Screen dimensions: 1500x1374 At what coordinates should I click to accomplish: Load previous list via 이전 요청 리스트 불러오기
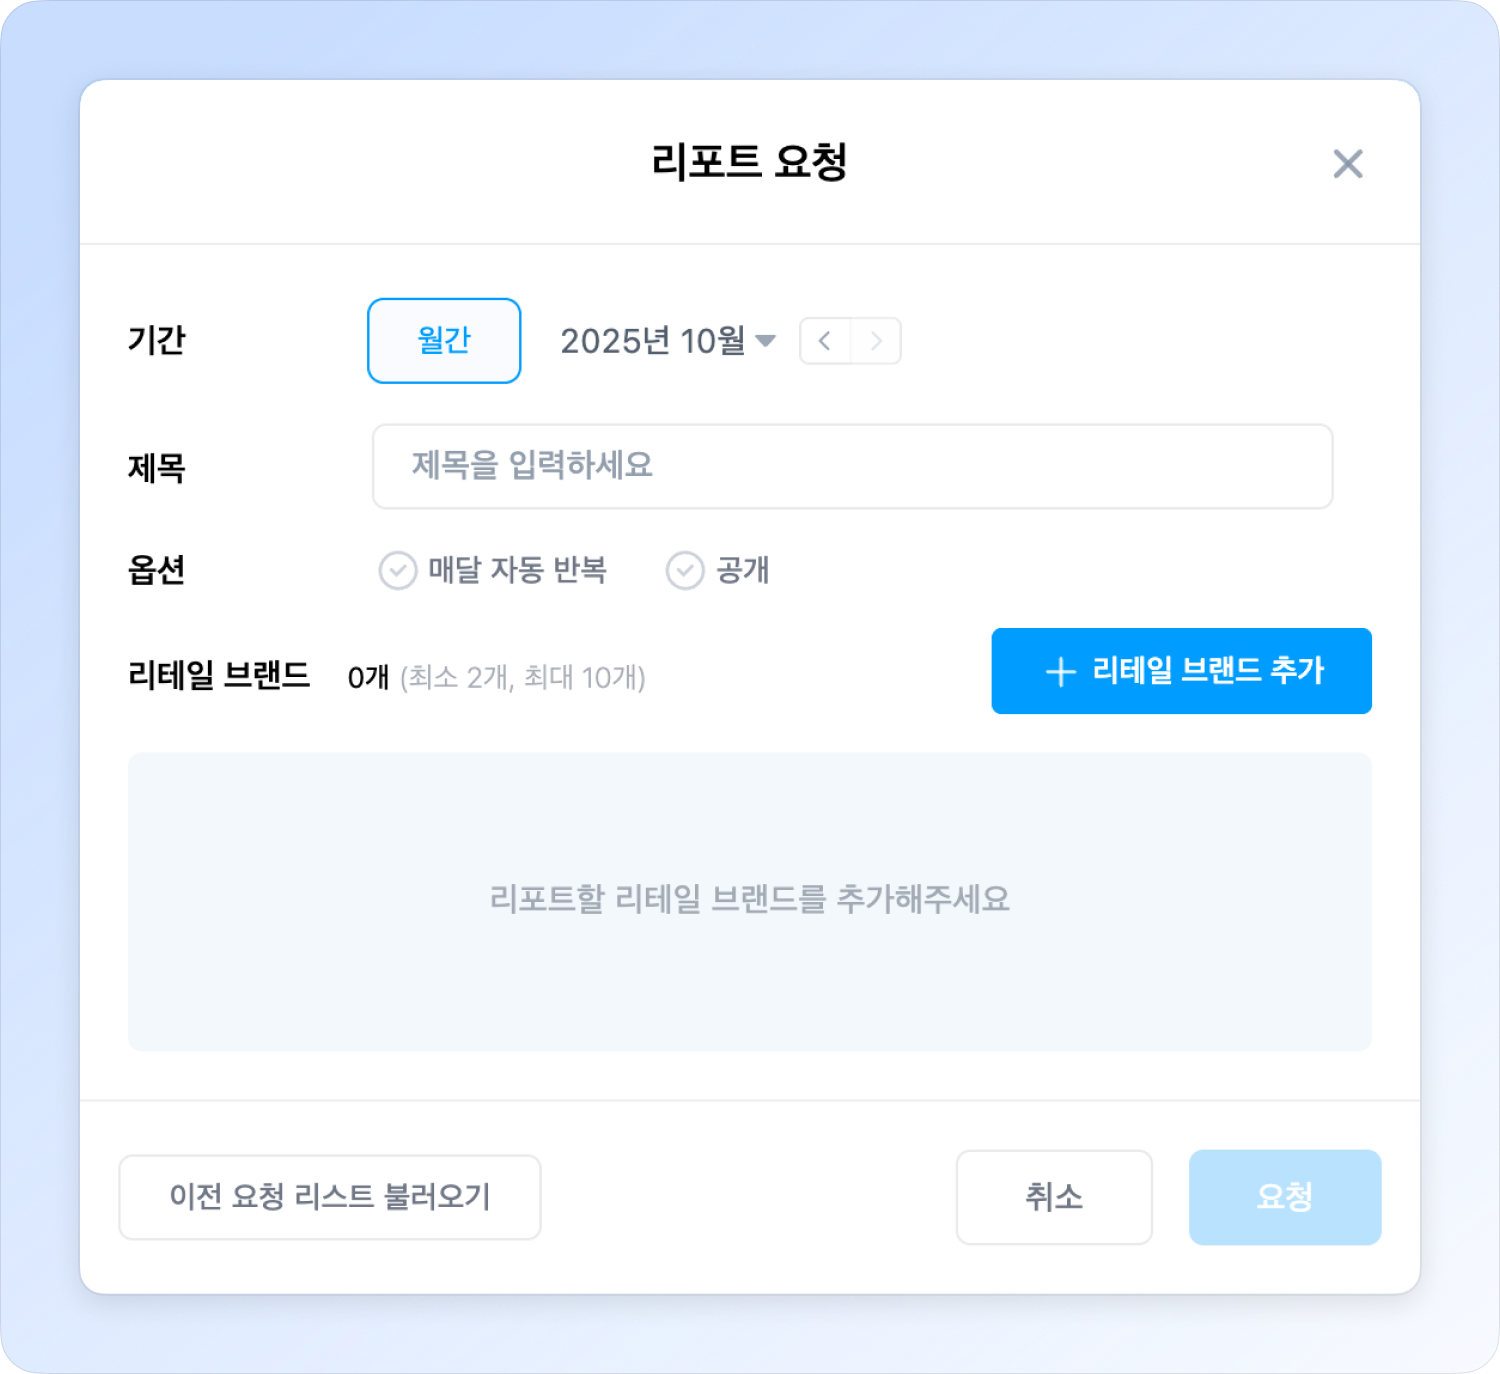(x=330, y=1197)
